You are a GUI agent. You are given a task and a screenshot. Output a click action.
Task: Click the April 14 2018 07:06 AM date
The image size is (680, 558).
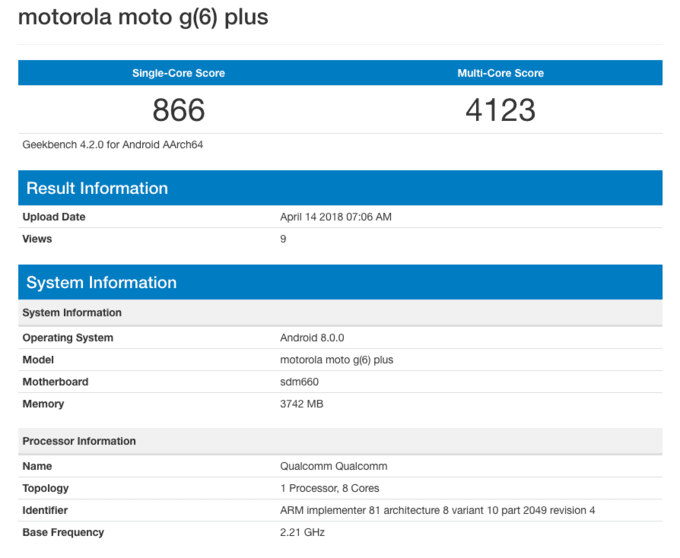coord(335,217)
